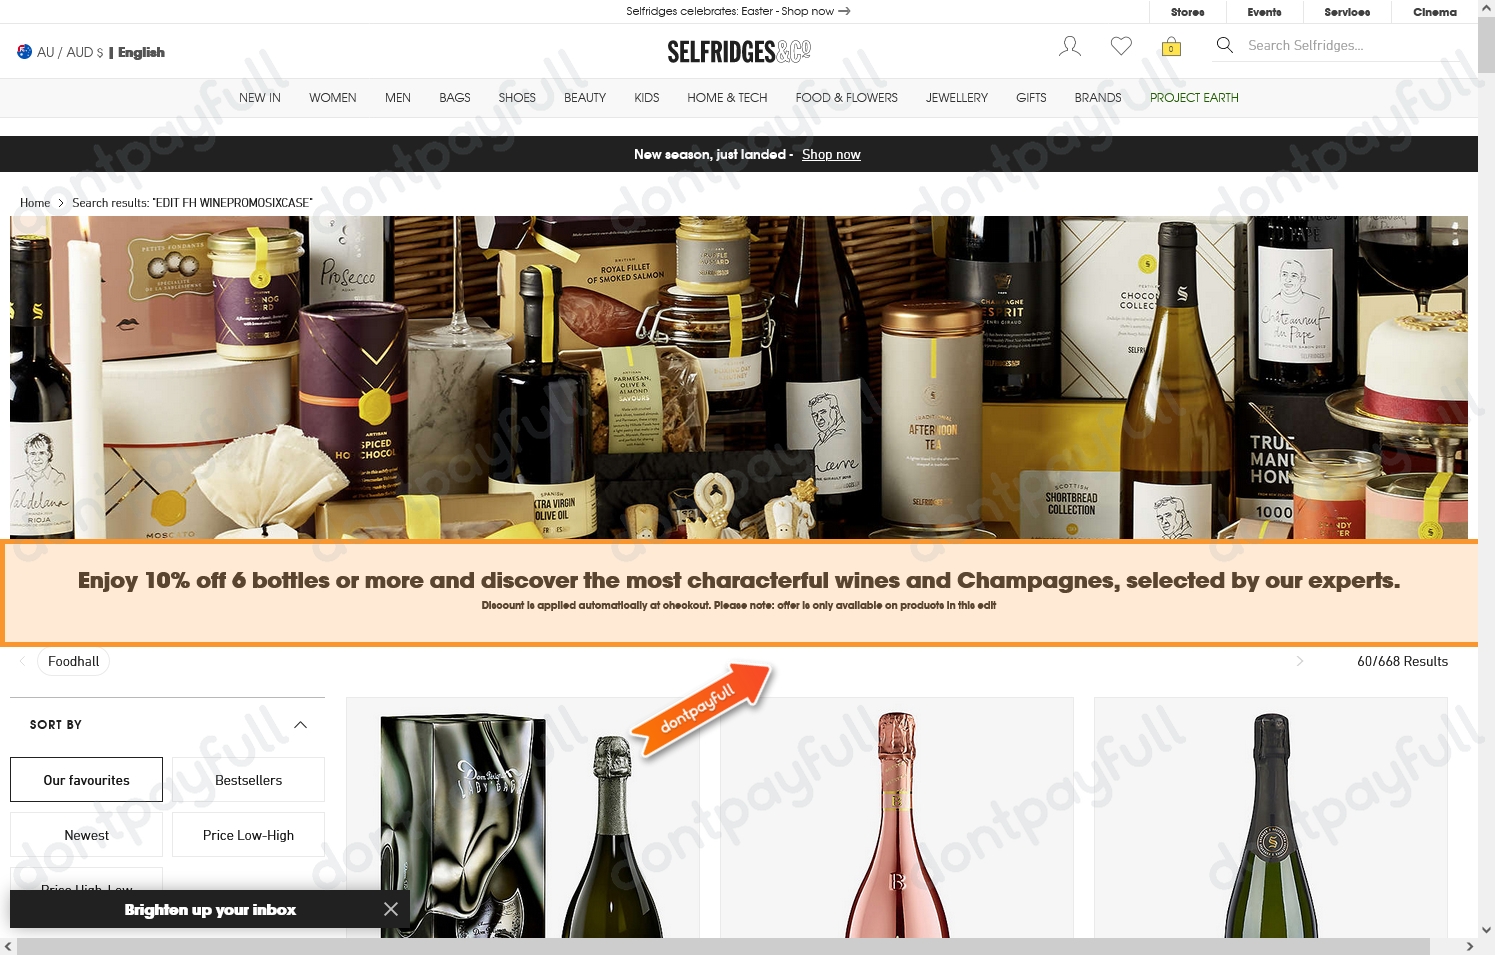Click the Brighten up your inbox banner
This screenshot has width=1495, height=955.
(210, 909)
